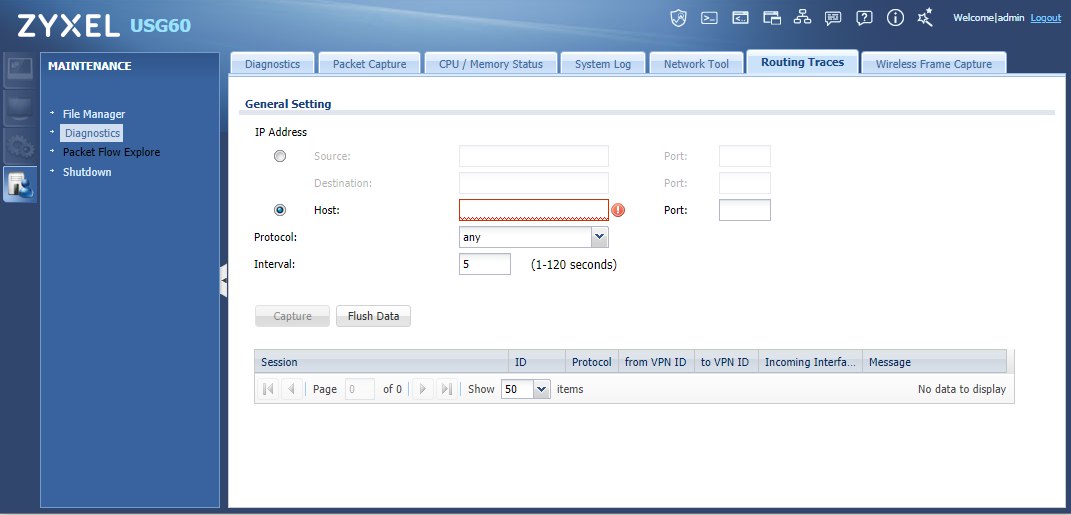Open the Maintenance sidebar icon
The image size is (1071, 515).
coord(20,184)
